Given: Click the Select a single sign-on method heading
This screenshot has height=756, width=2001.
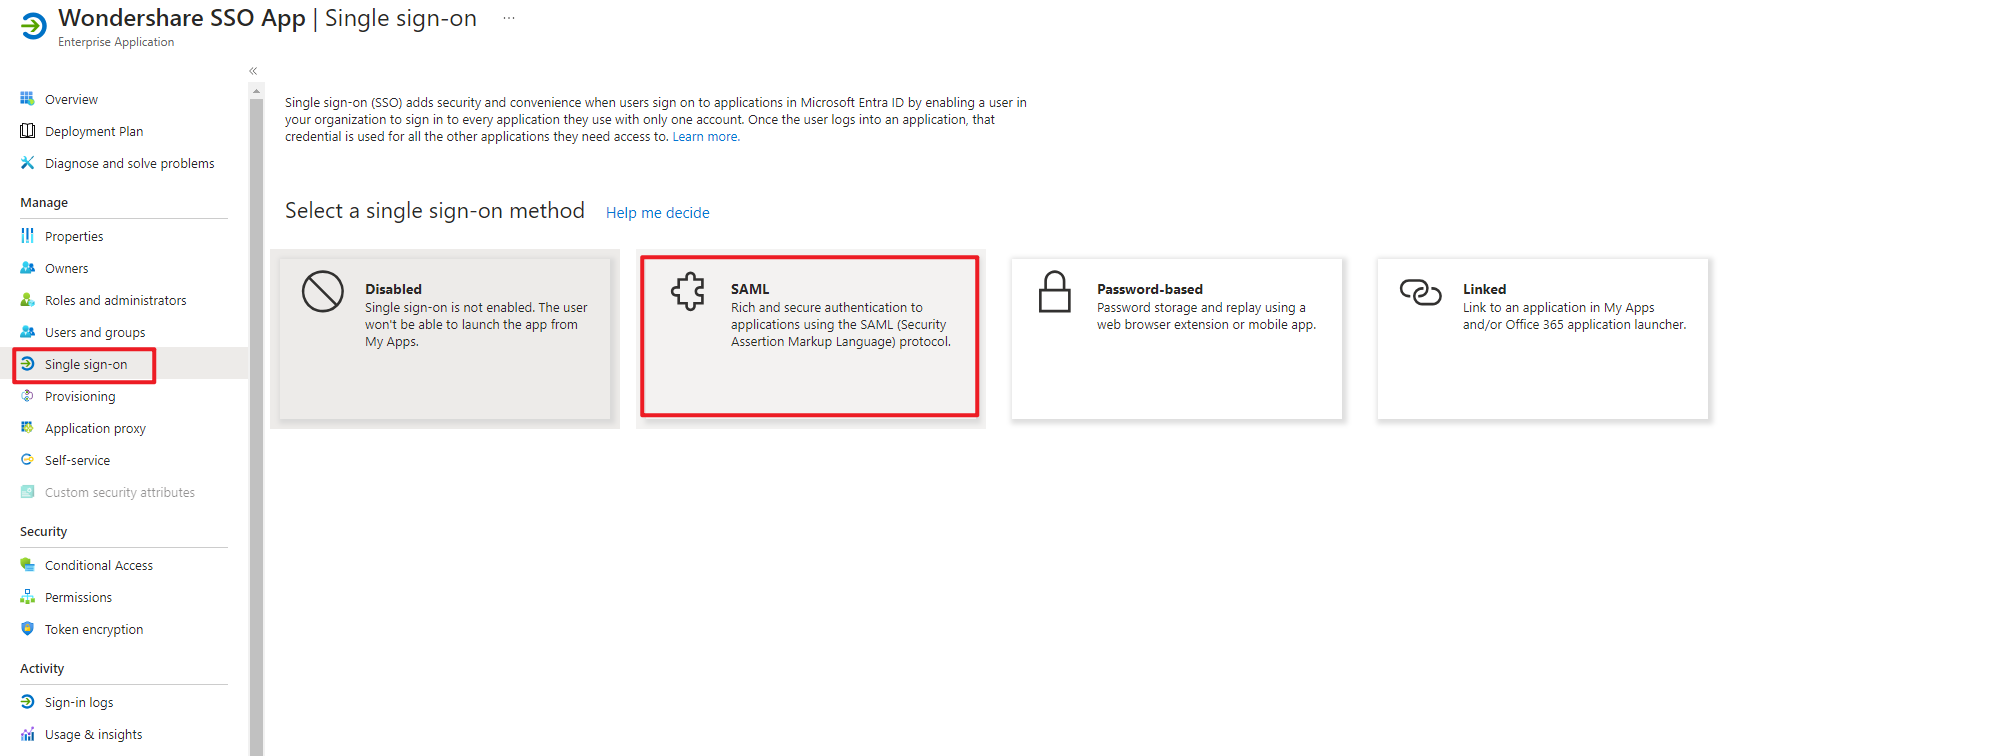Looking at the screenshot, I should tap(435, 211).
